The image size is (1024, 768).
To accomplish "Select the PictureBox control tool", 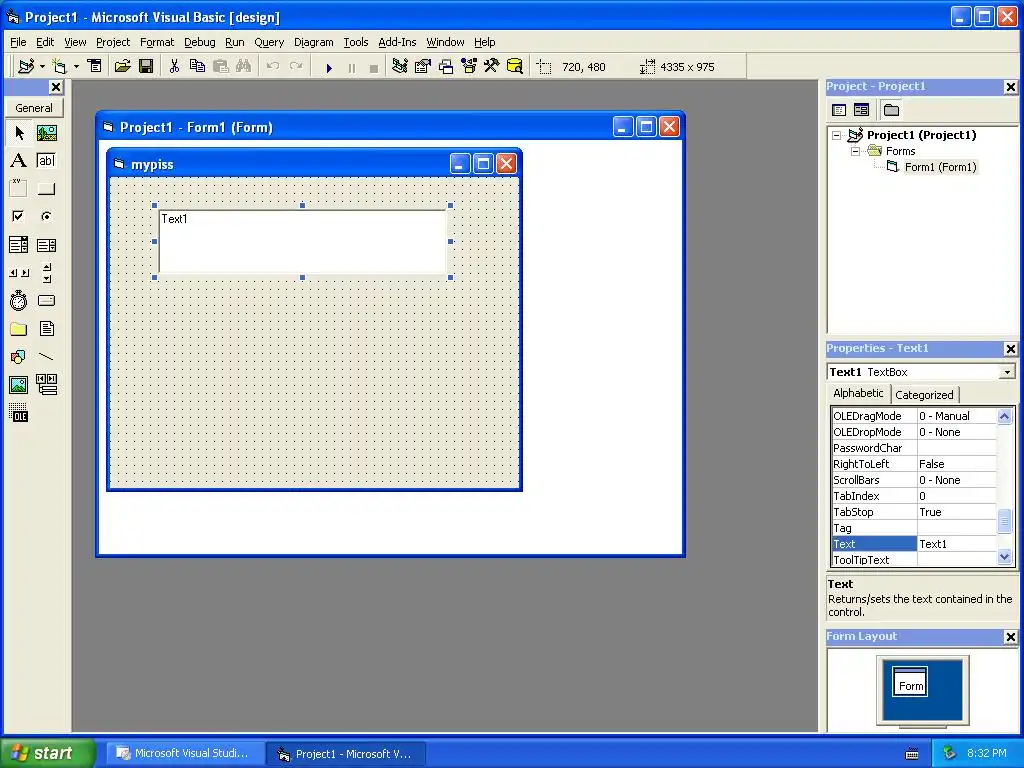I will 46,133.
